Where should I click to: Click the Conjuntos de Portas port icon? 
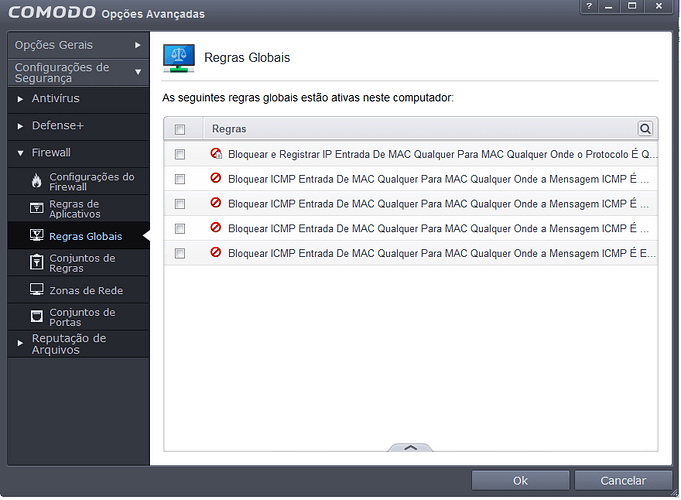point(36,316)
